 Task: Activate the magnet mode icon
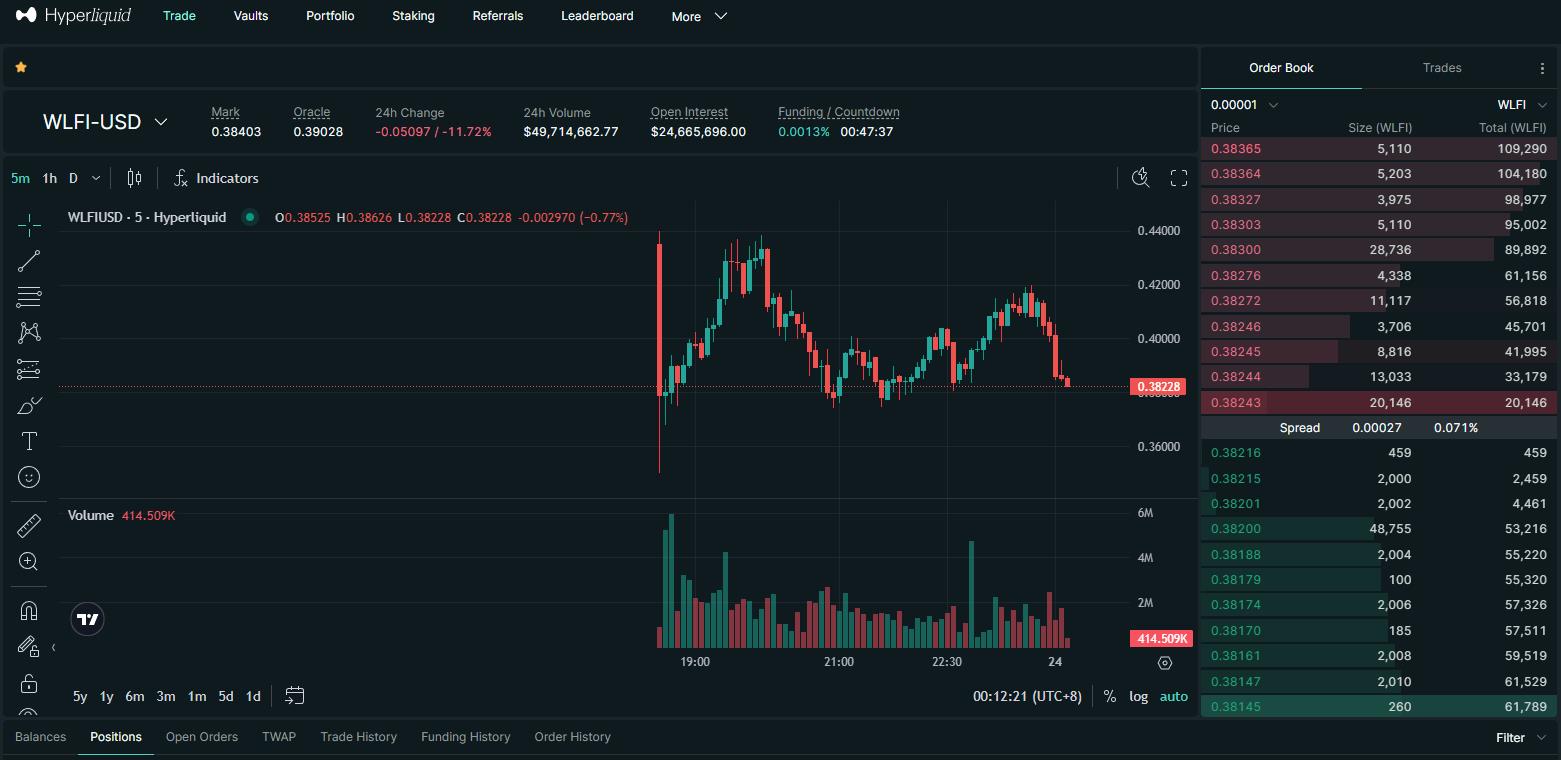coord(29,610)
